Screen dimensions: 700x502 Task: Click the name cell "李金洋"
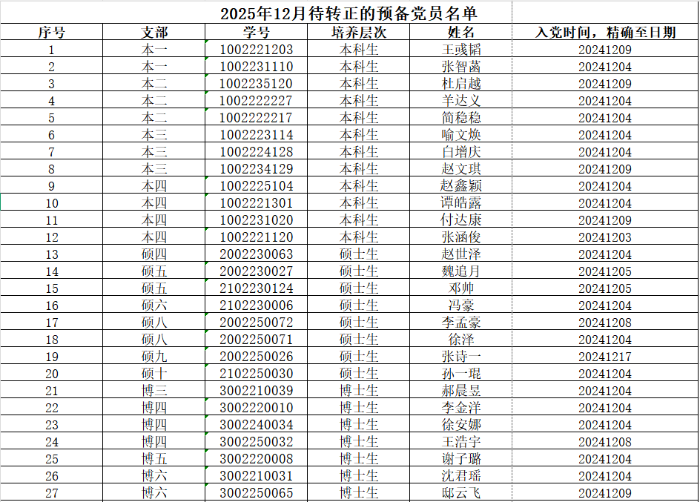pos(461,407)
